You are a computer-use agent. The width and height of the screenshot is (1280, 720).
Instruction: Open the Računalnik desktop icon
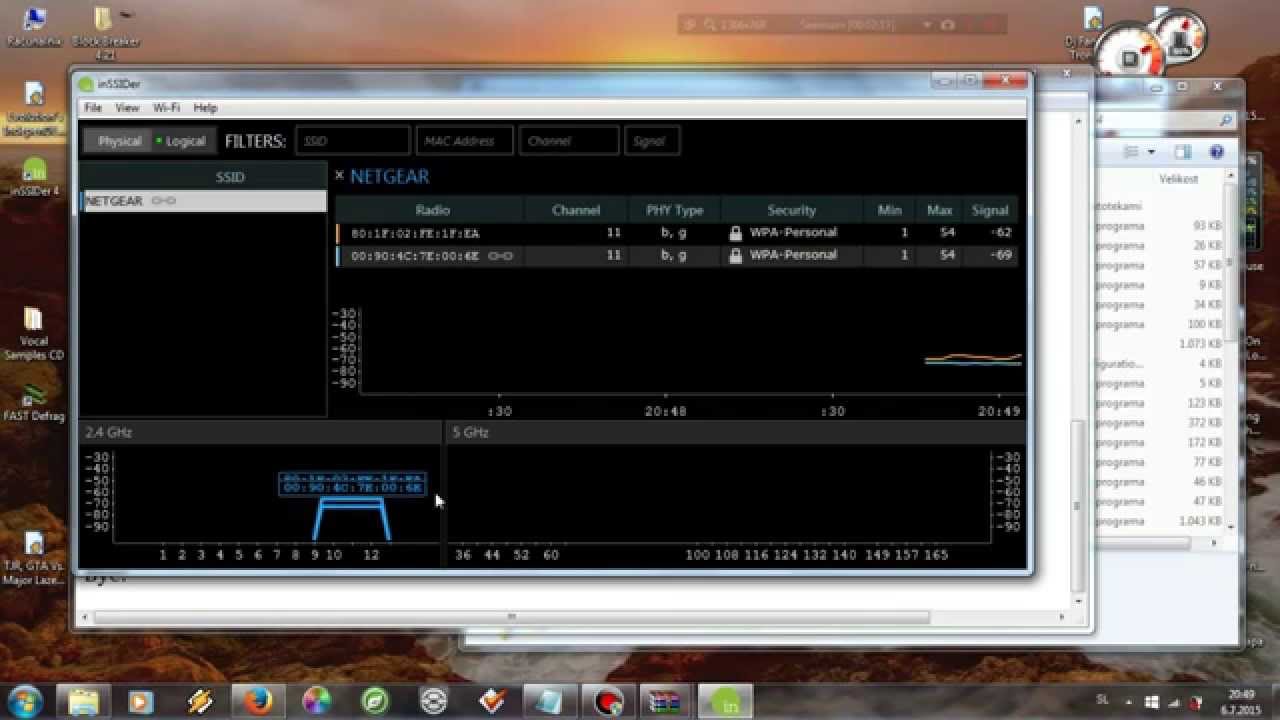click(34, 28)
